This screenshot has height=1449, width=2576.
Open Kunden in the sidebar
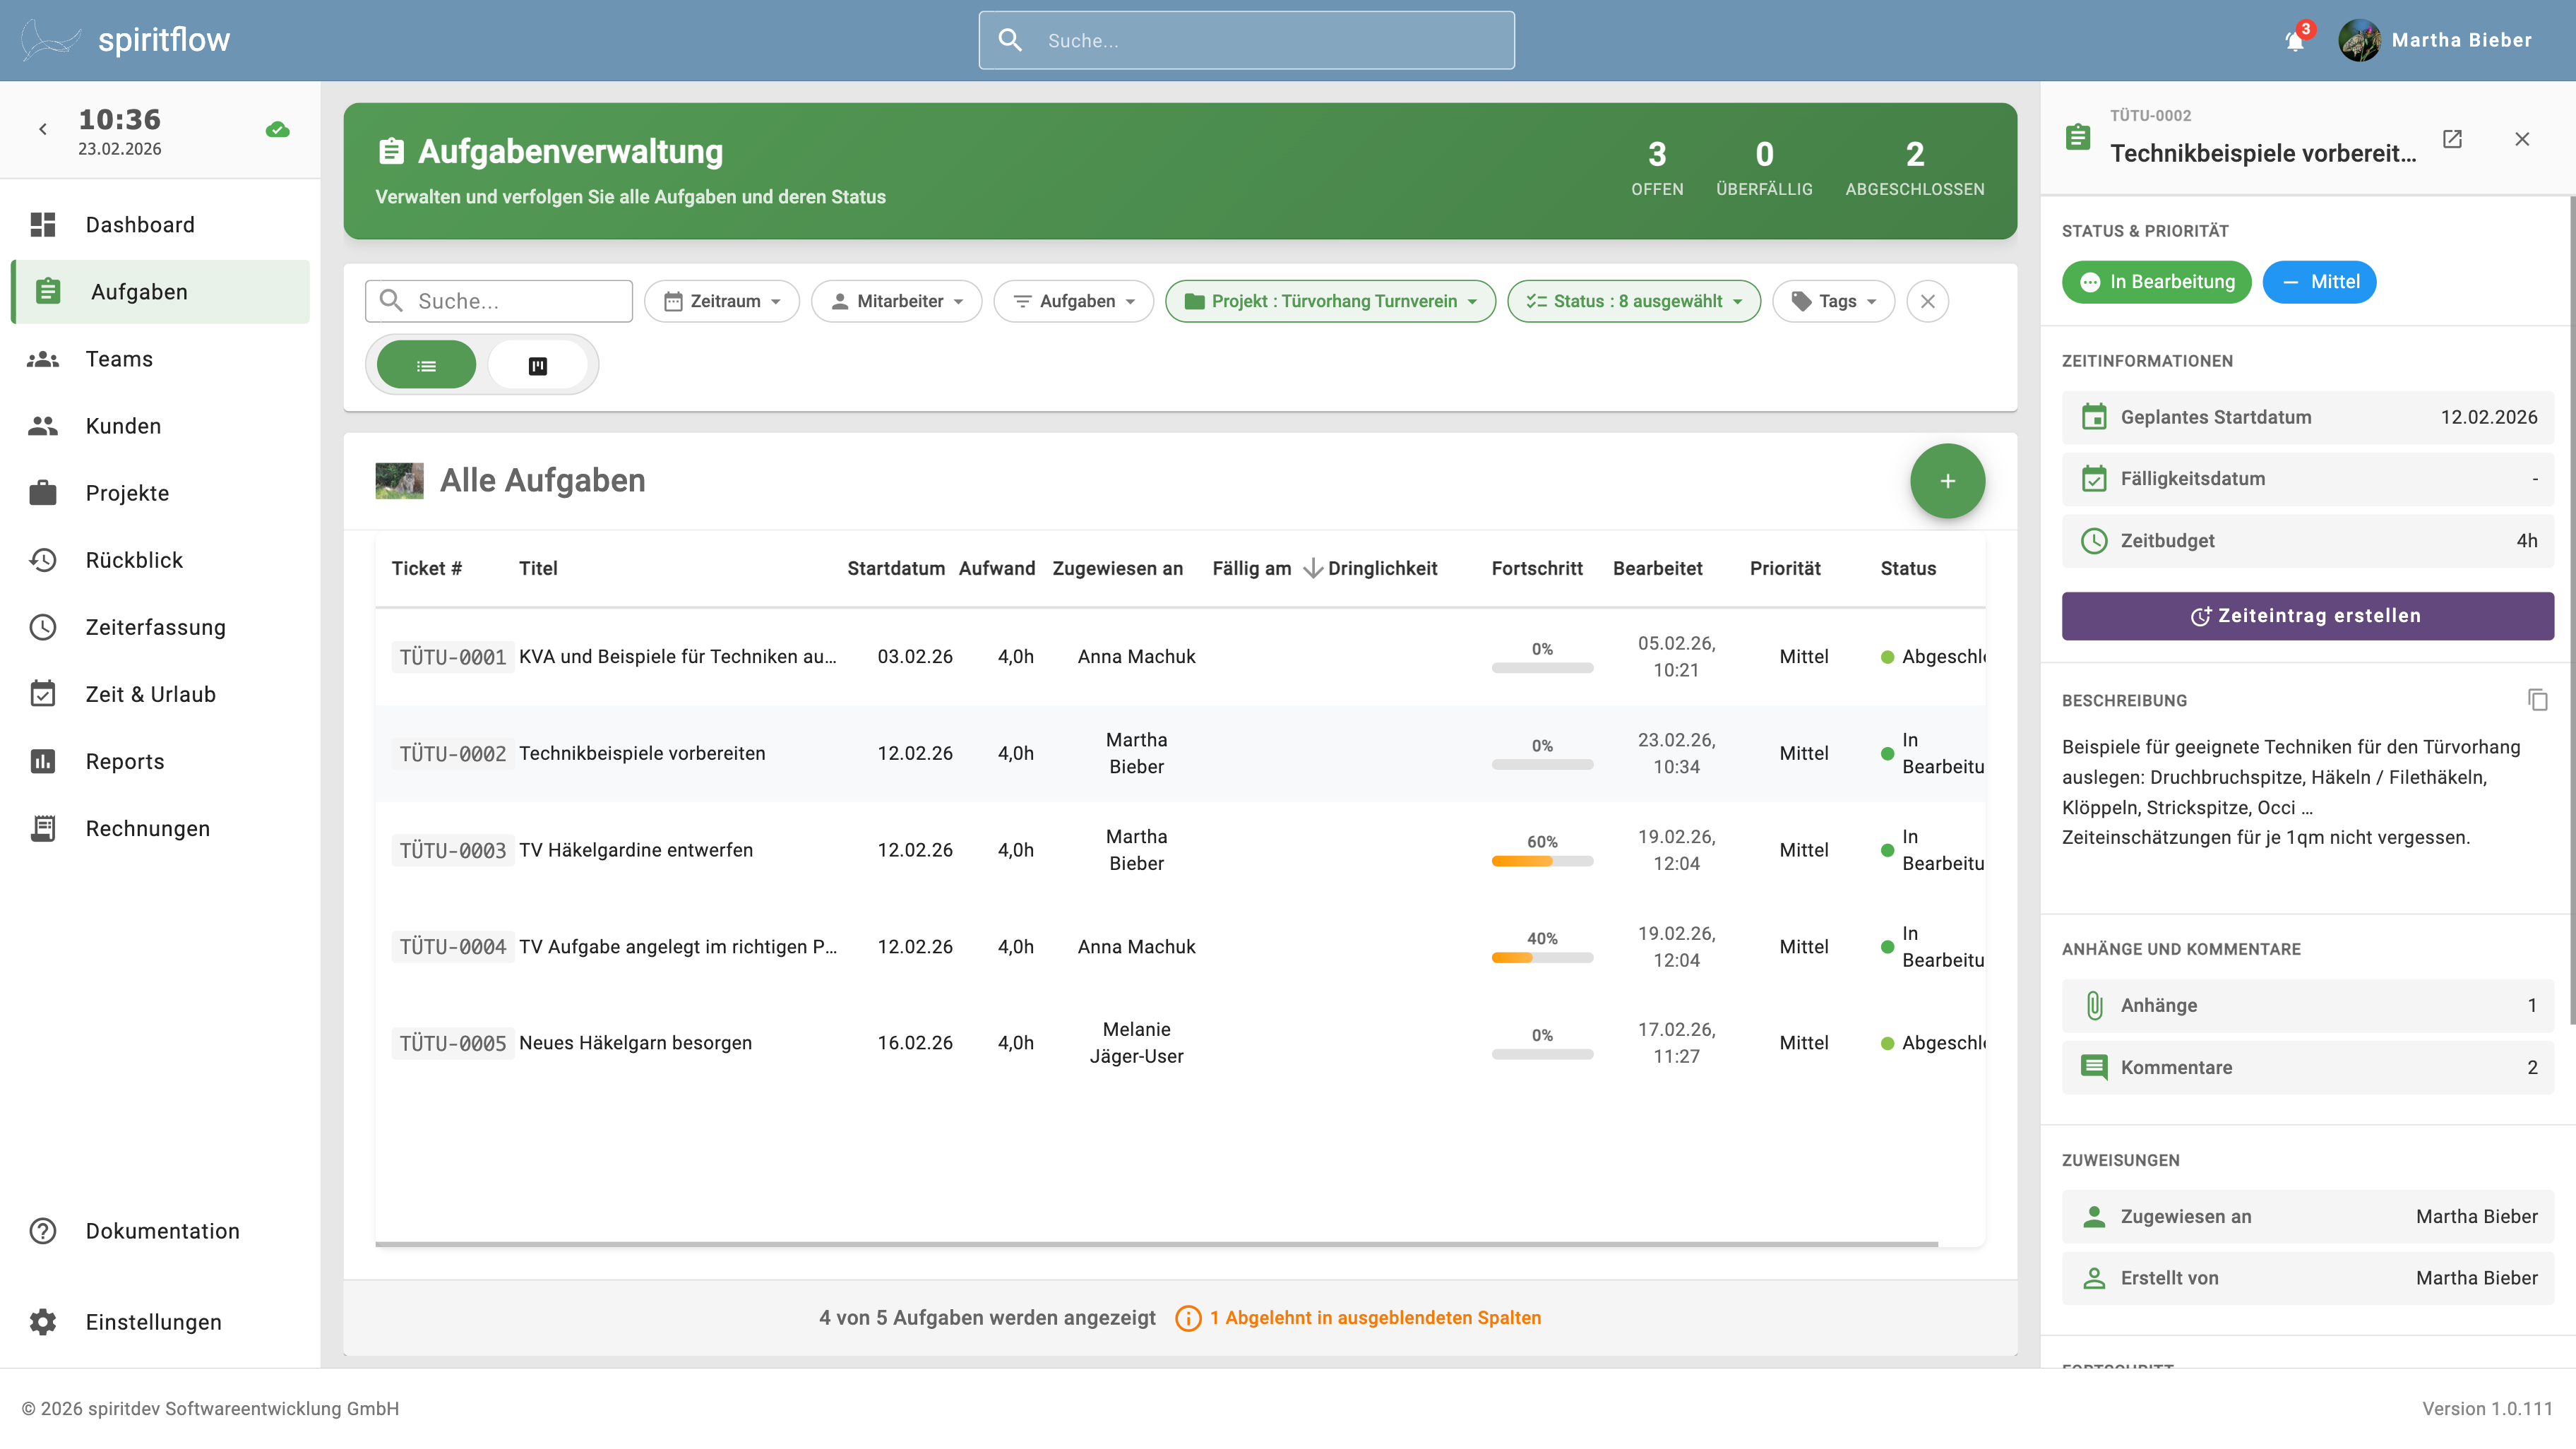point(160,426)
